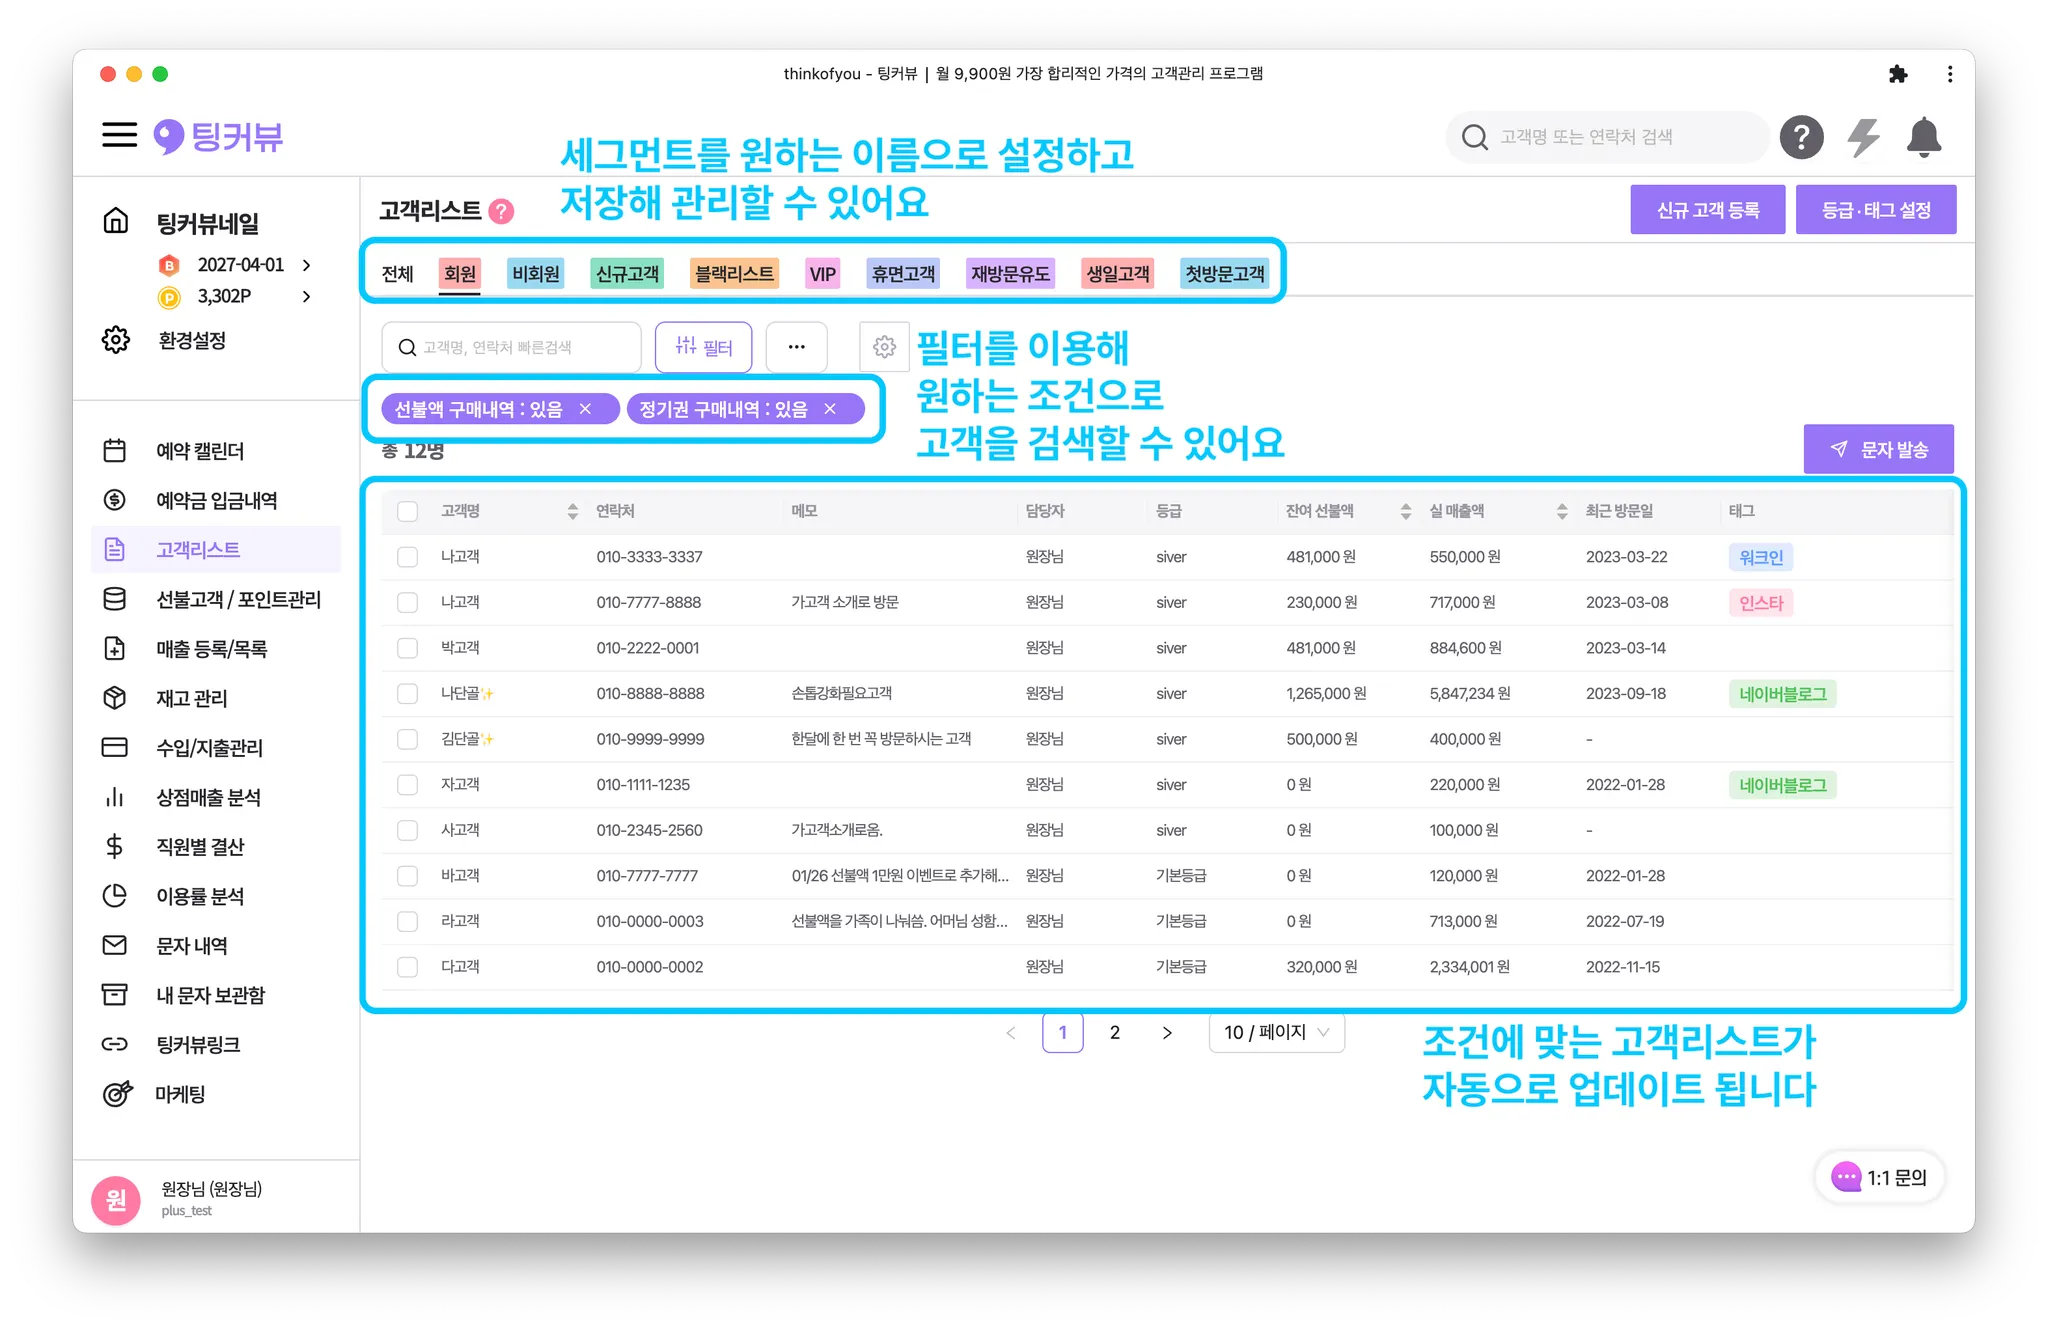Viewport: 2048px width, 1329px height.
Task: Toggle the select-all checkbox in table header
Action: point(407,511)
